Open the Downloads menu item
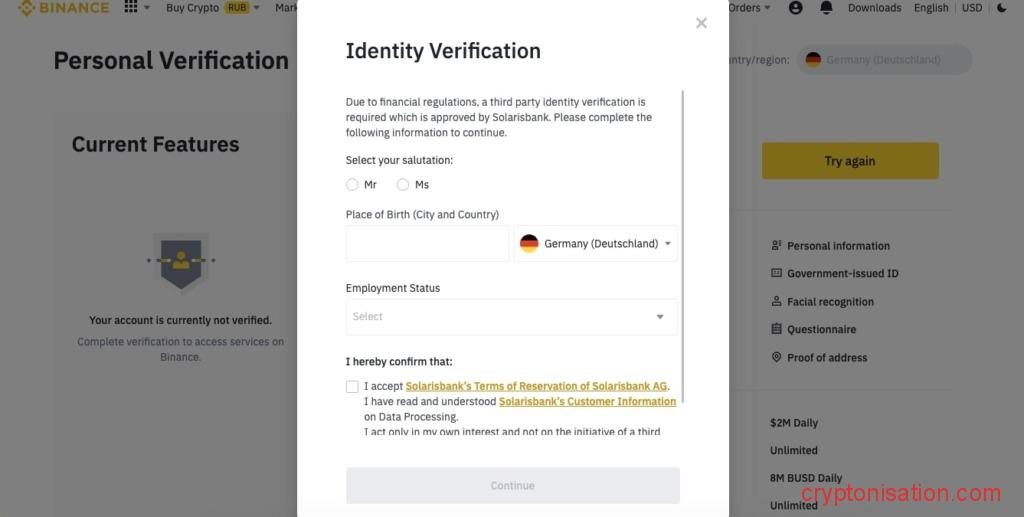Screen dimensions: 1024x517 [x=874, y=8]
